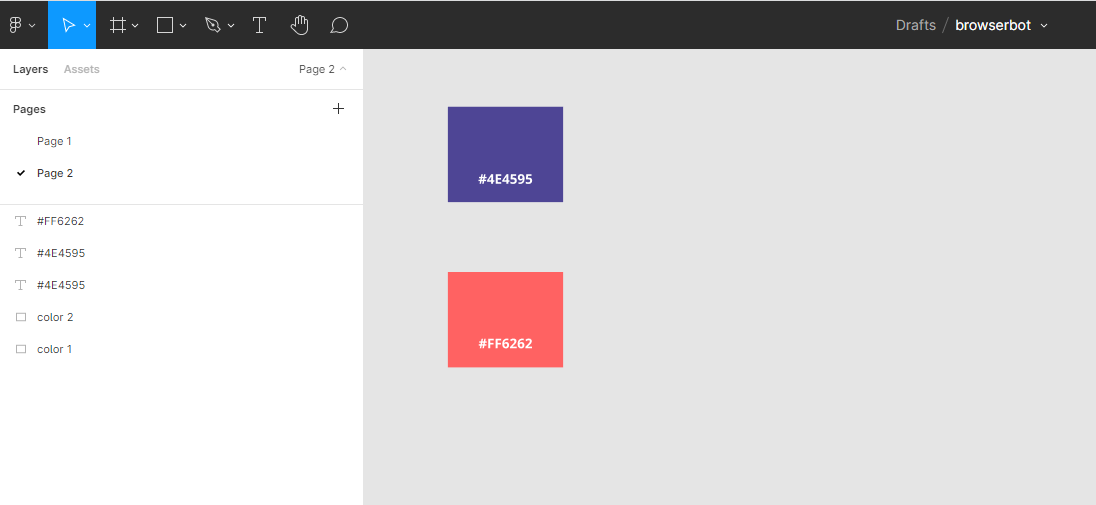
Task: Expand the Move tool options arrow
Action: coord(87,26)
